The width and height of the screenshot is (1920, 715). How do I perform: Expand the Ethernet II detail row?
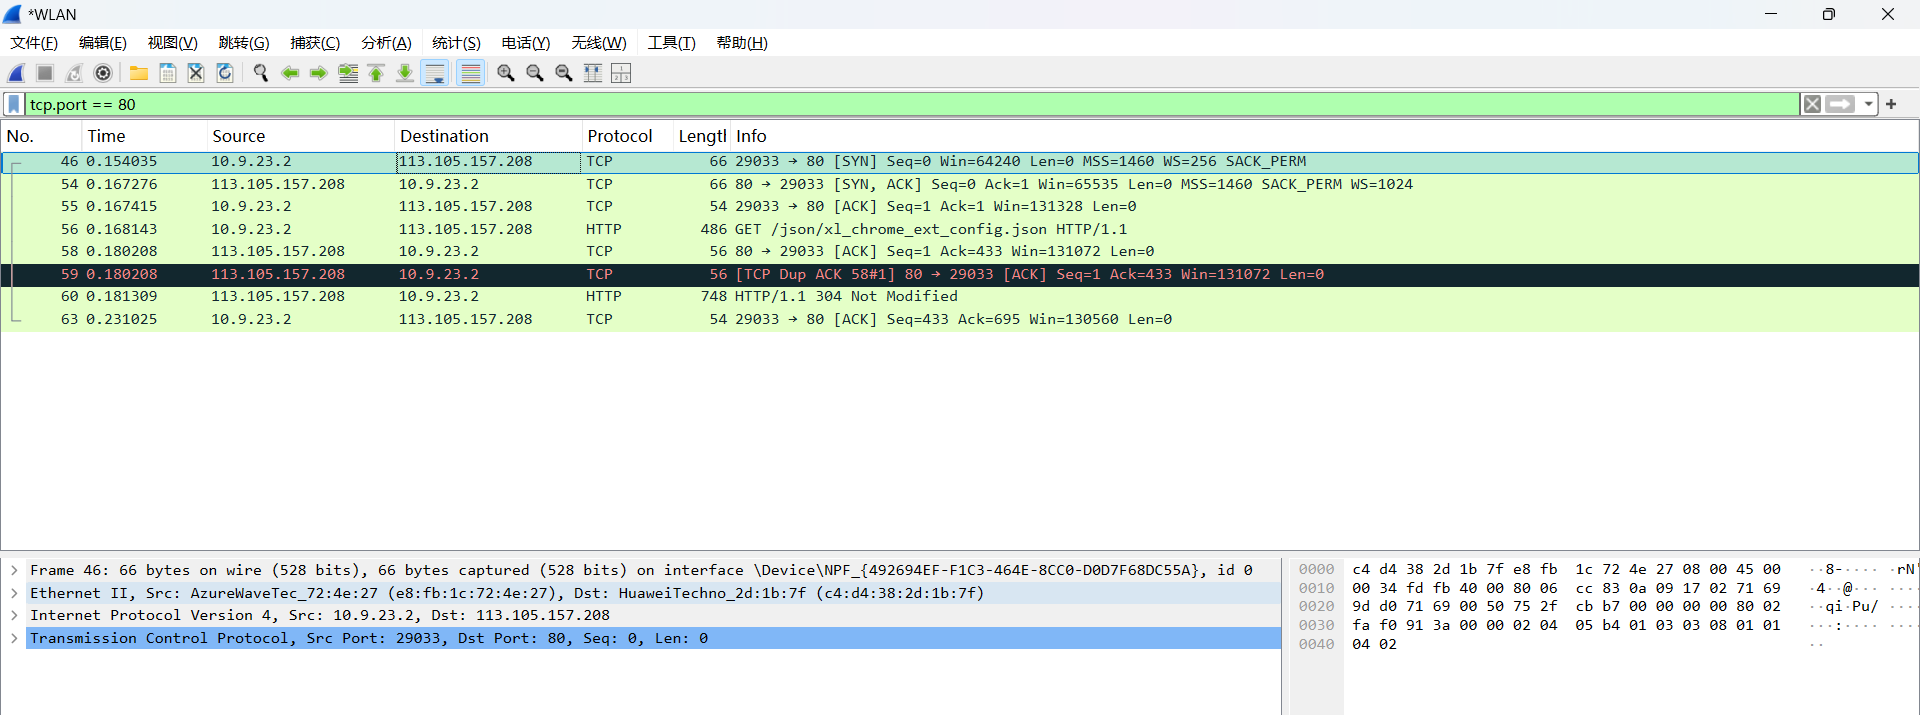click(x=14, y=593)
